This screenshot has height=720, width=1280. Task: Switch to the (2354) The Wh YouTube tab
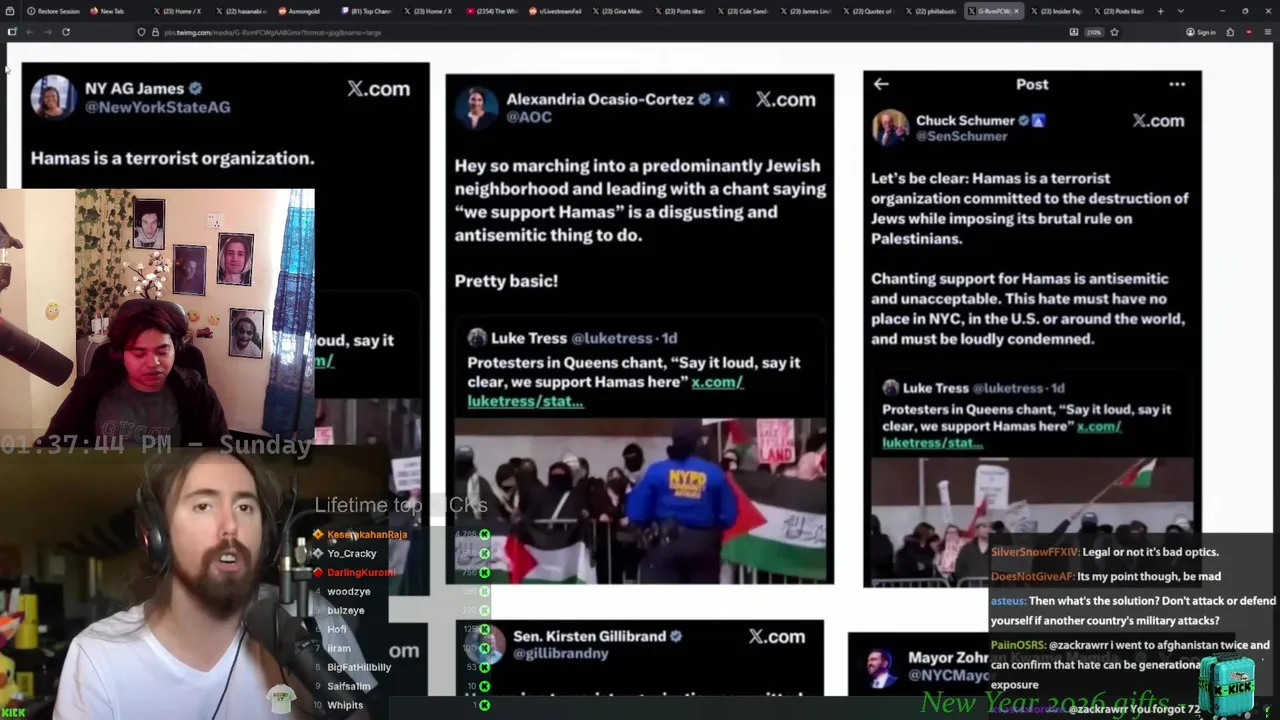492,11
